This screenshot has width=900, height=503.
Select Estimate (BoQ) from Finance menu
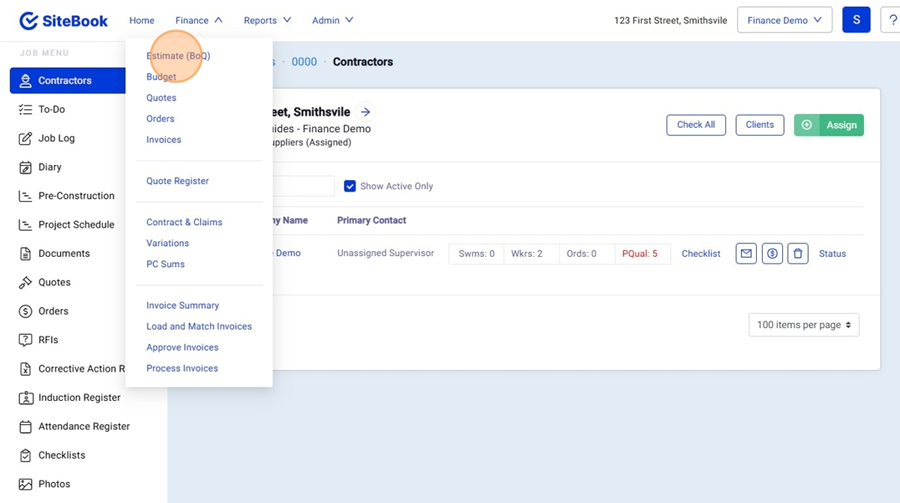tap(178, 56)
